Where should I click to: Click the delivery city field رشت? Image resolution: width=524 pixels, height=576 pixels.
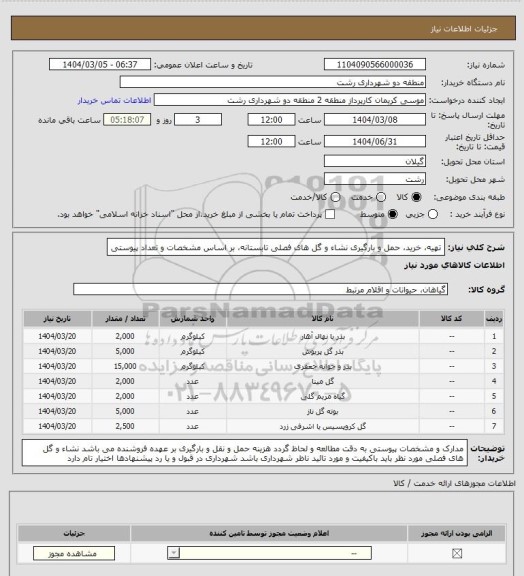(375, 179)
